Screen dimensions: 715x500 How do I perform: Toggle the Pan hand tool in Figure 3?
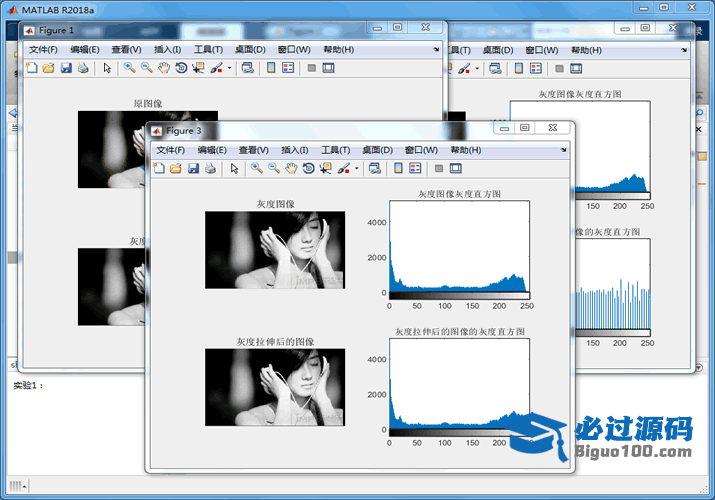coord(291,169)
